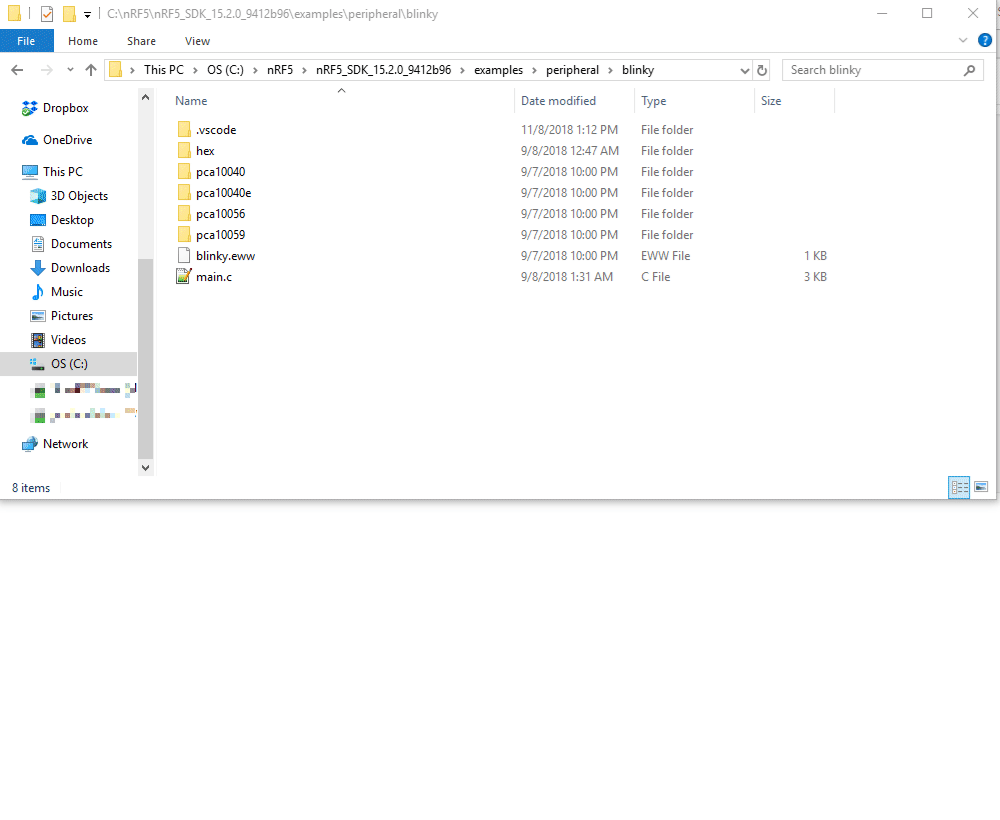Jump to nRF5_SDK_15.2.0_9412b96 in the address bar
The image size is (1000, 820).
click(383, 70)
